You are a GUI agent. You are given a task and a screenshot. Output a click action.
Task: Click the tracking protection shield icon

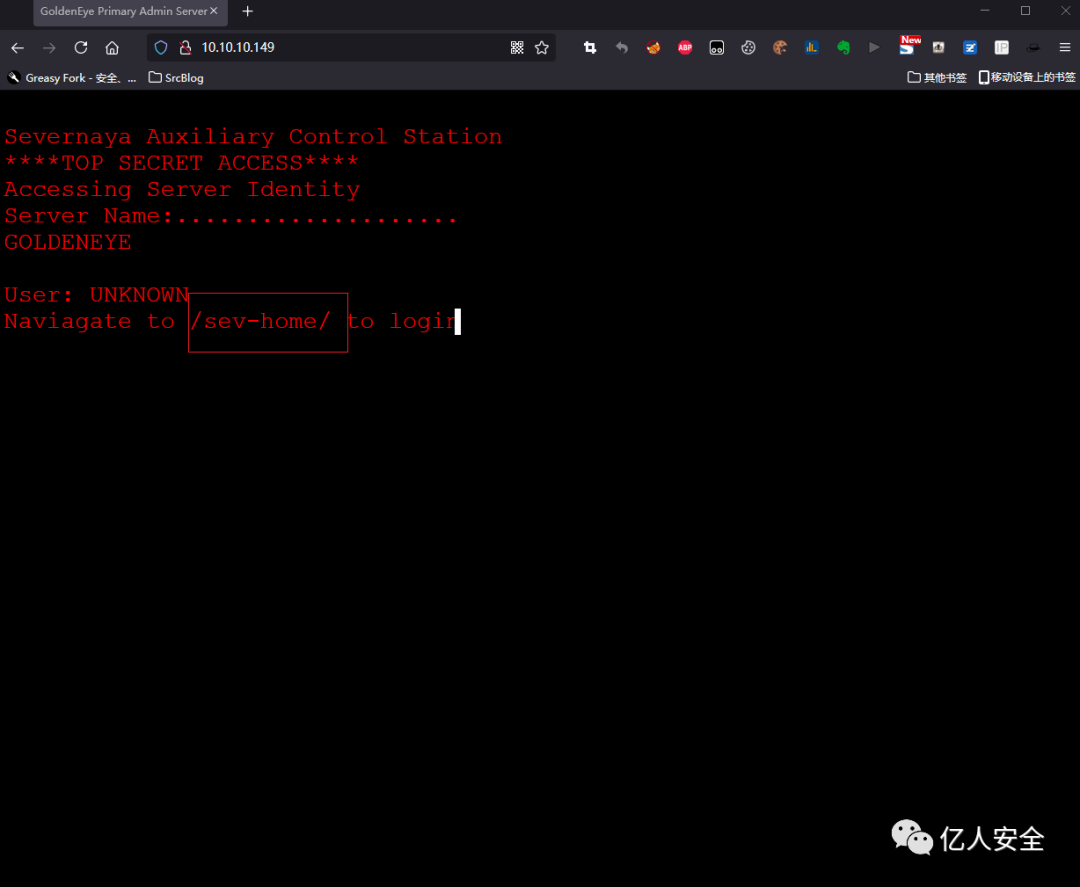[x=160, y=48]
